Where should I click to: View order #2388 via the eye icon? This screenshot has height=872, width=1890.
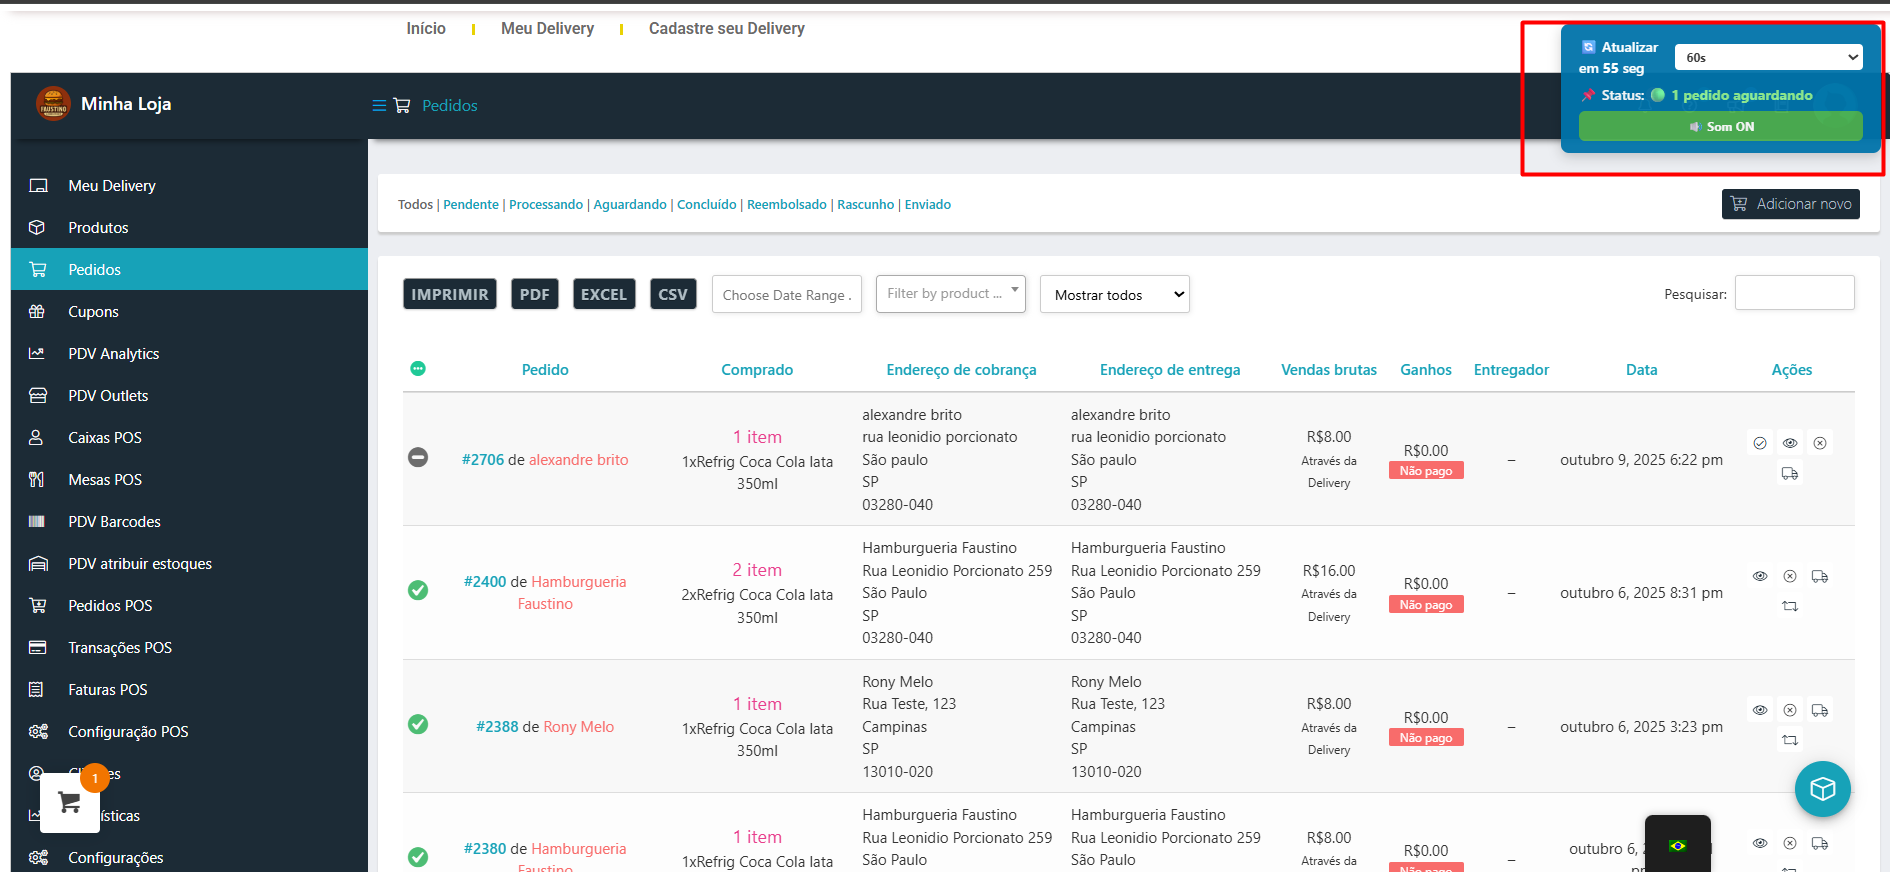(x=1760, y=710)
